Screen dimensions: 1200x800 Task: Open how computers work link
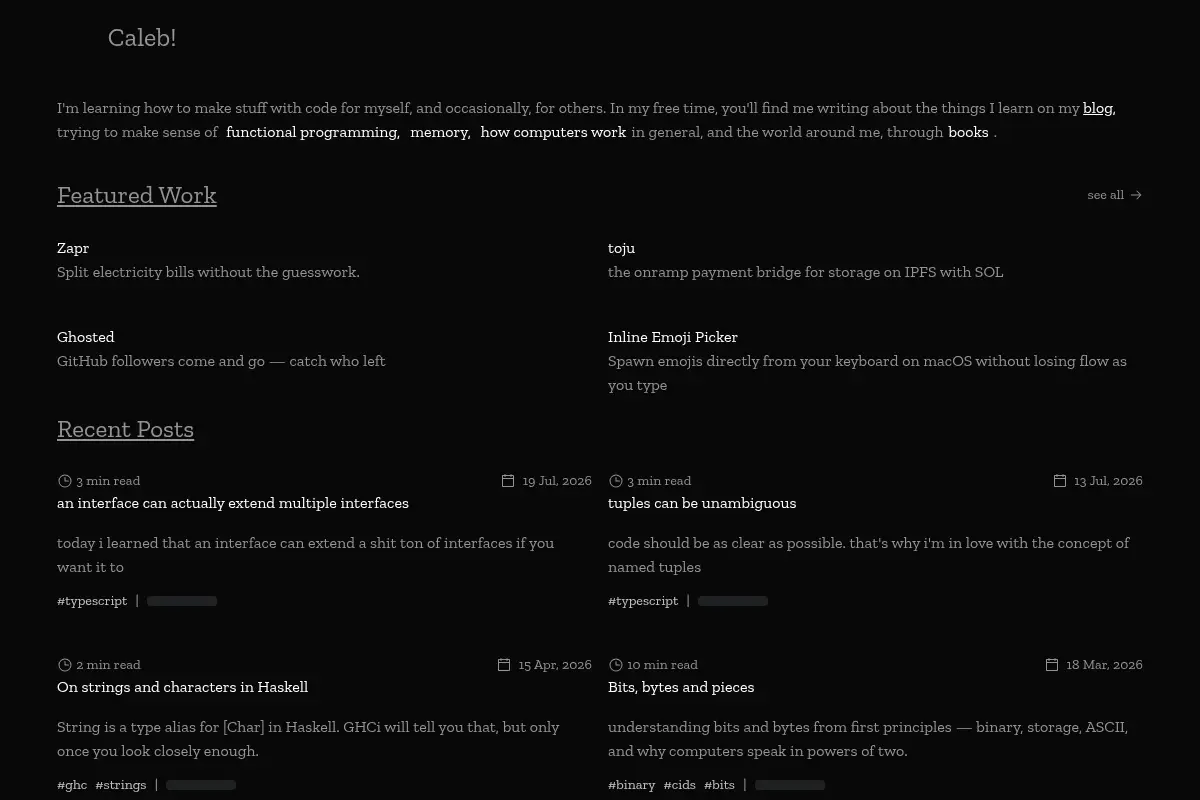click(553, 132)
